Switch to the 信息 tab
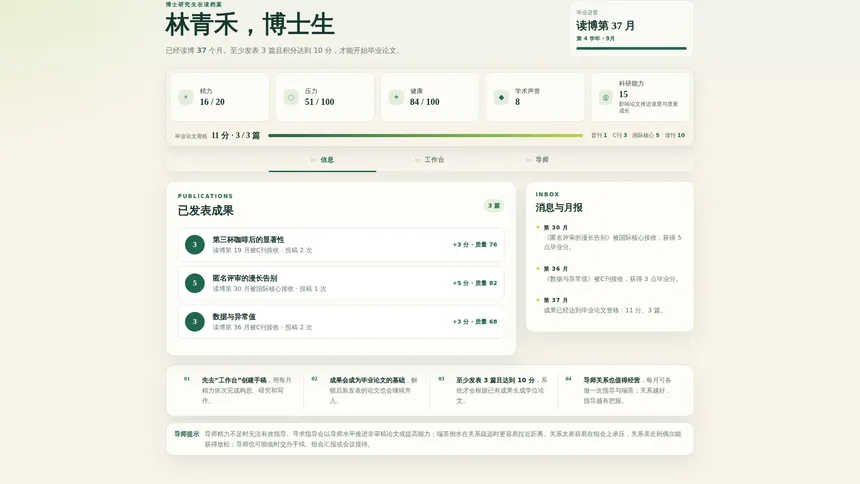Viewport: 860px width, 484px height. click(x=322, y=160)
